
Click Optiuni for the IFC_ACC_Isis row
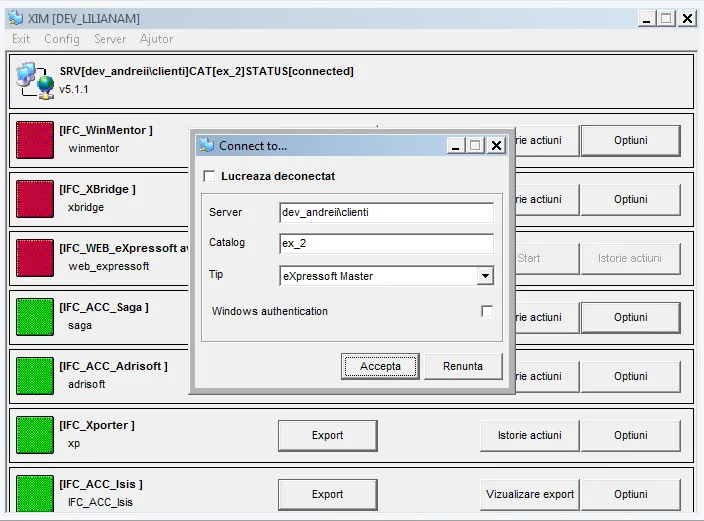point(631,494)
